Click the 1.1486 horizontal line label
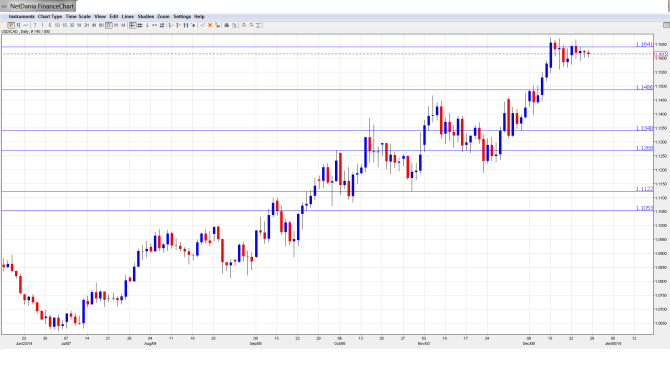The width and height of the screenshot is (670, 377). tap(644, 88)
